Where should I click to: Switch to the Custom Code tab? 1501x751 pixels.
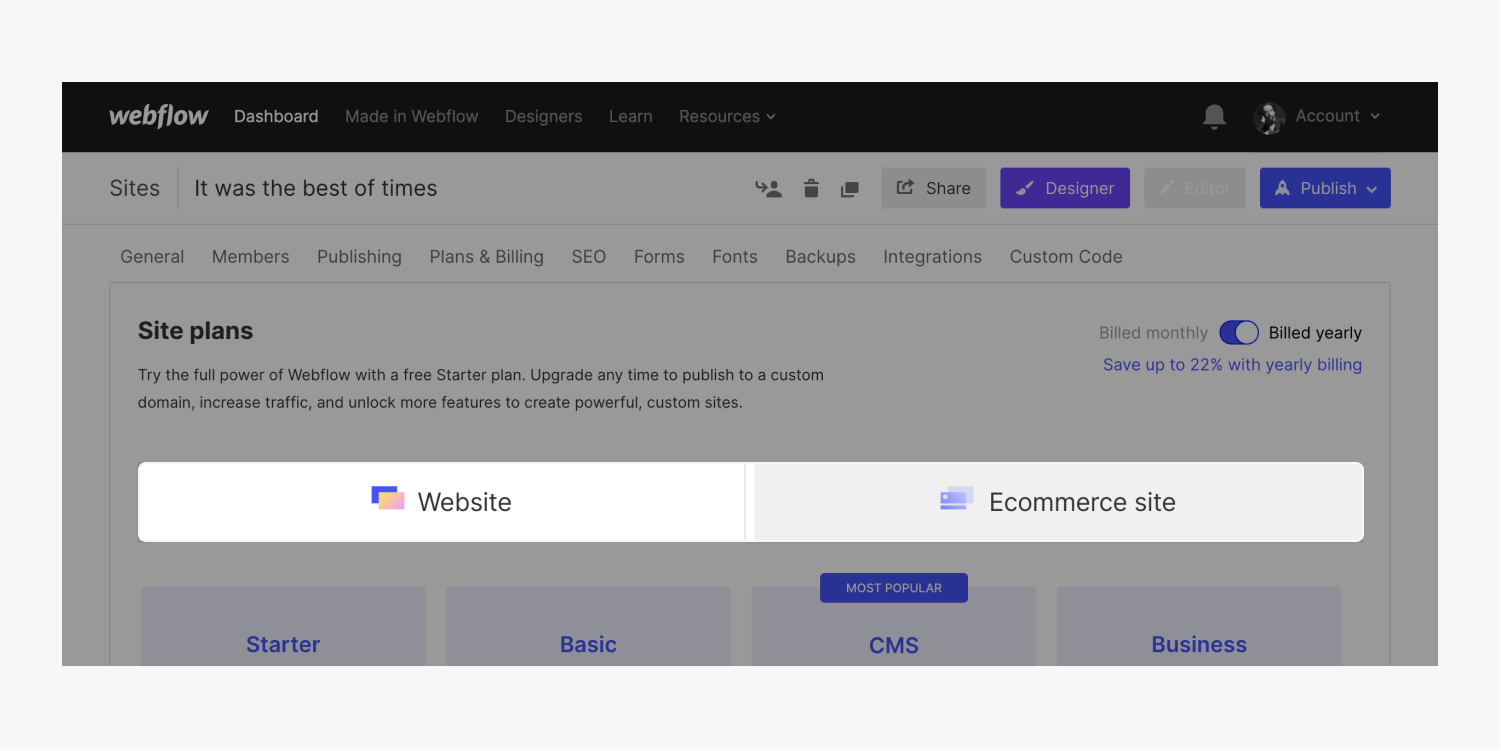click(1066, 257)
